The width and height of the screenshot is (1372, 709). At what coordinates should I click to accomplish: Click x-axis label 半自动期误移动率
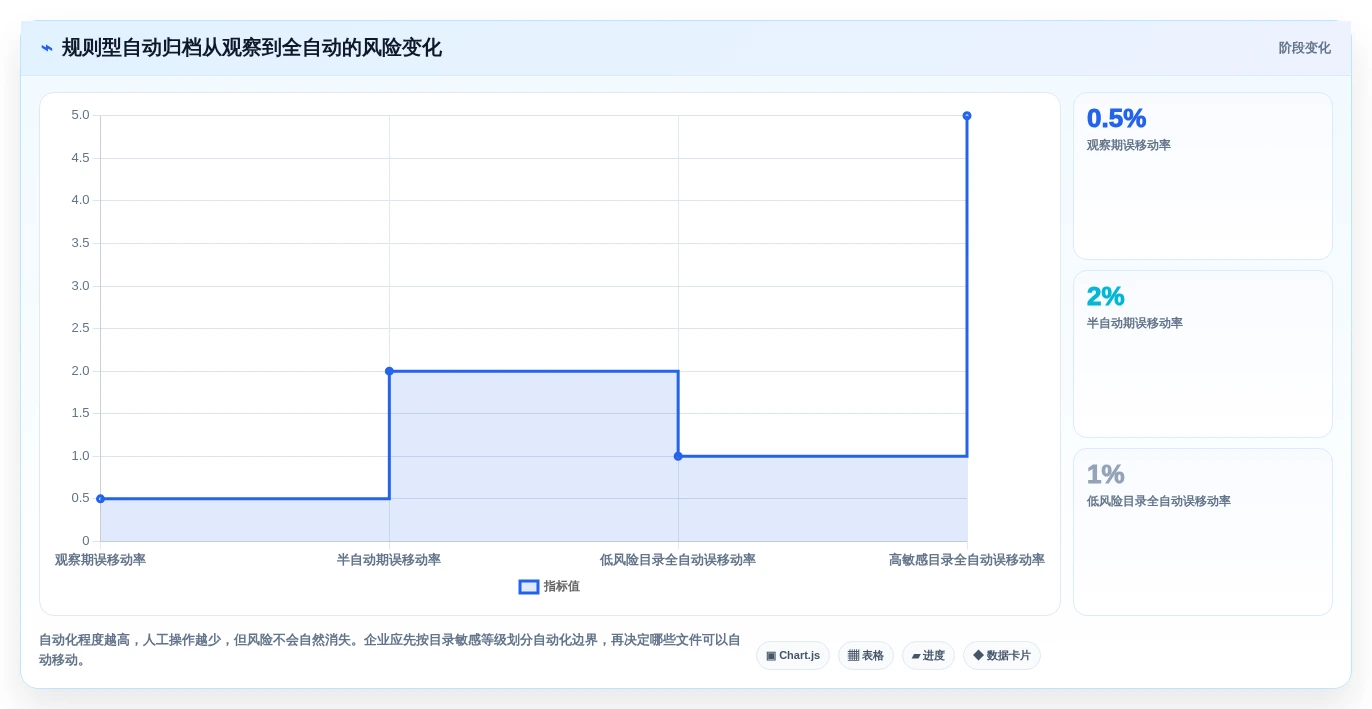[x=389, y=560]
